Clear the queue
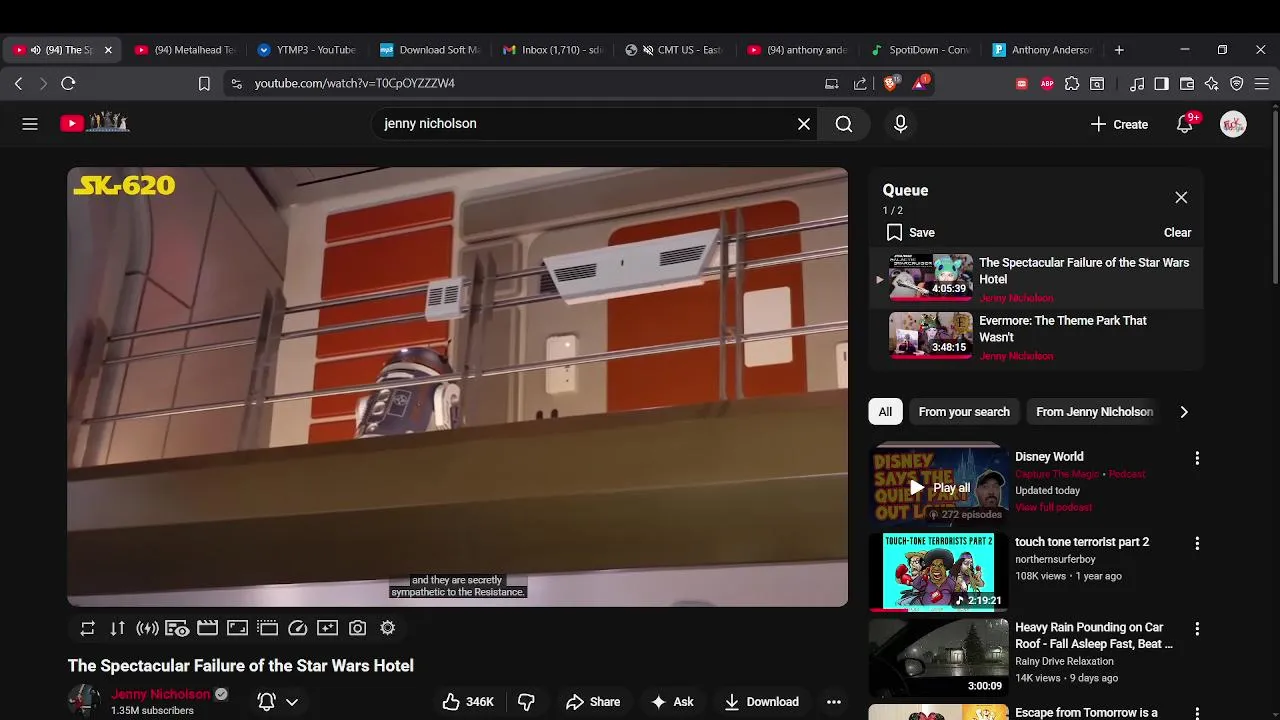Screen dimensions: 1280x720 tap(1177, 232)
